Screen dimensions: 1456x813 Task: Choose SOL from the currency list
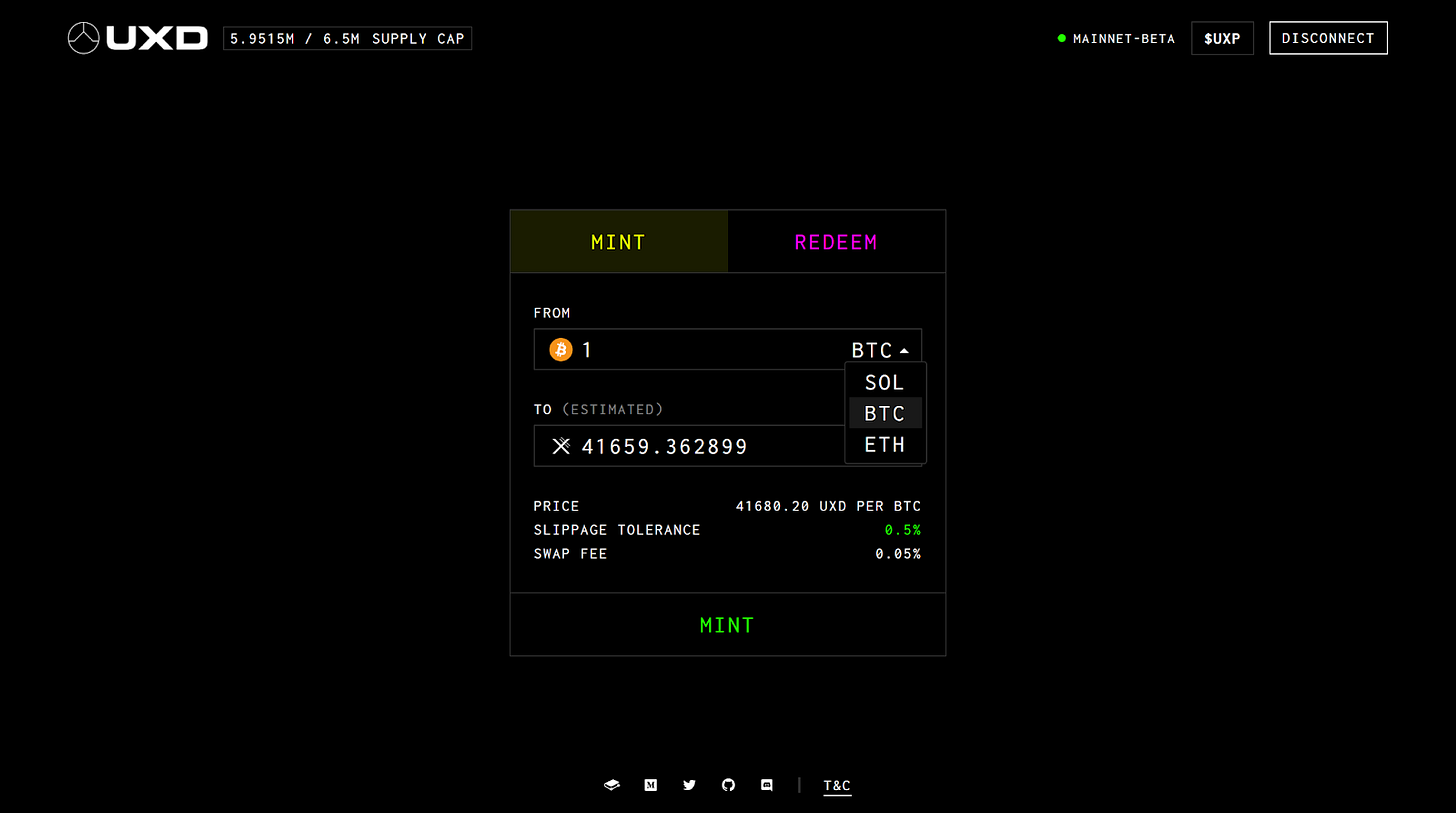point(885,382)
